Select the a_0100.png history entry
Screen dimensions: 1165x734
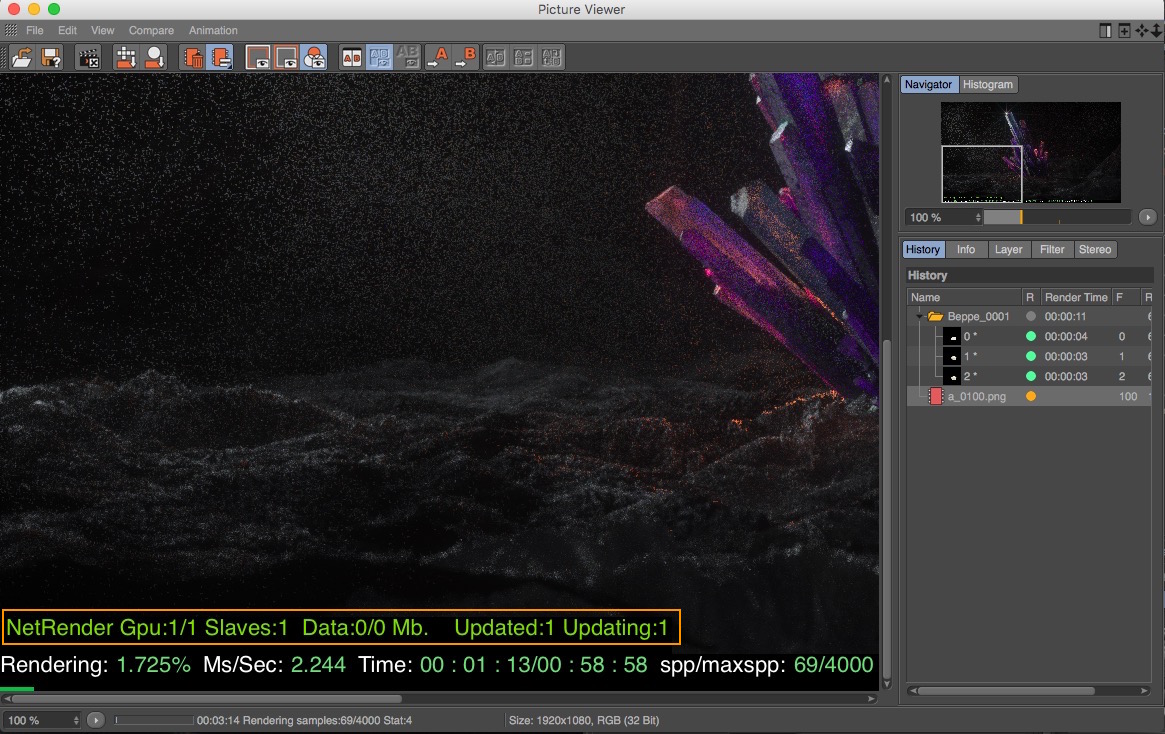(x=976, y=397)
